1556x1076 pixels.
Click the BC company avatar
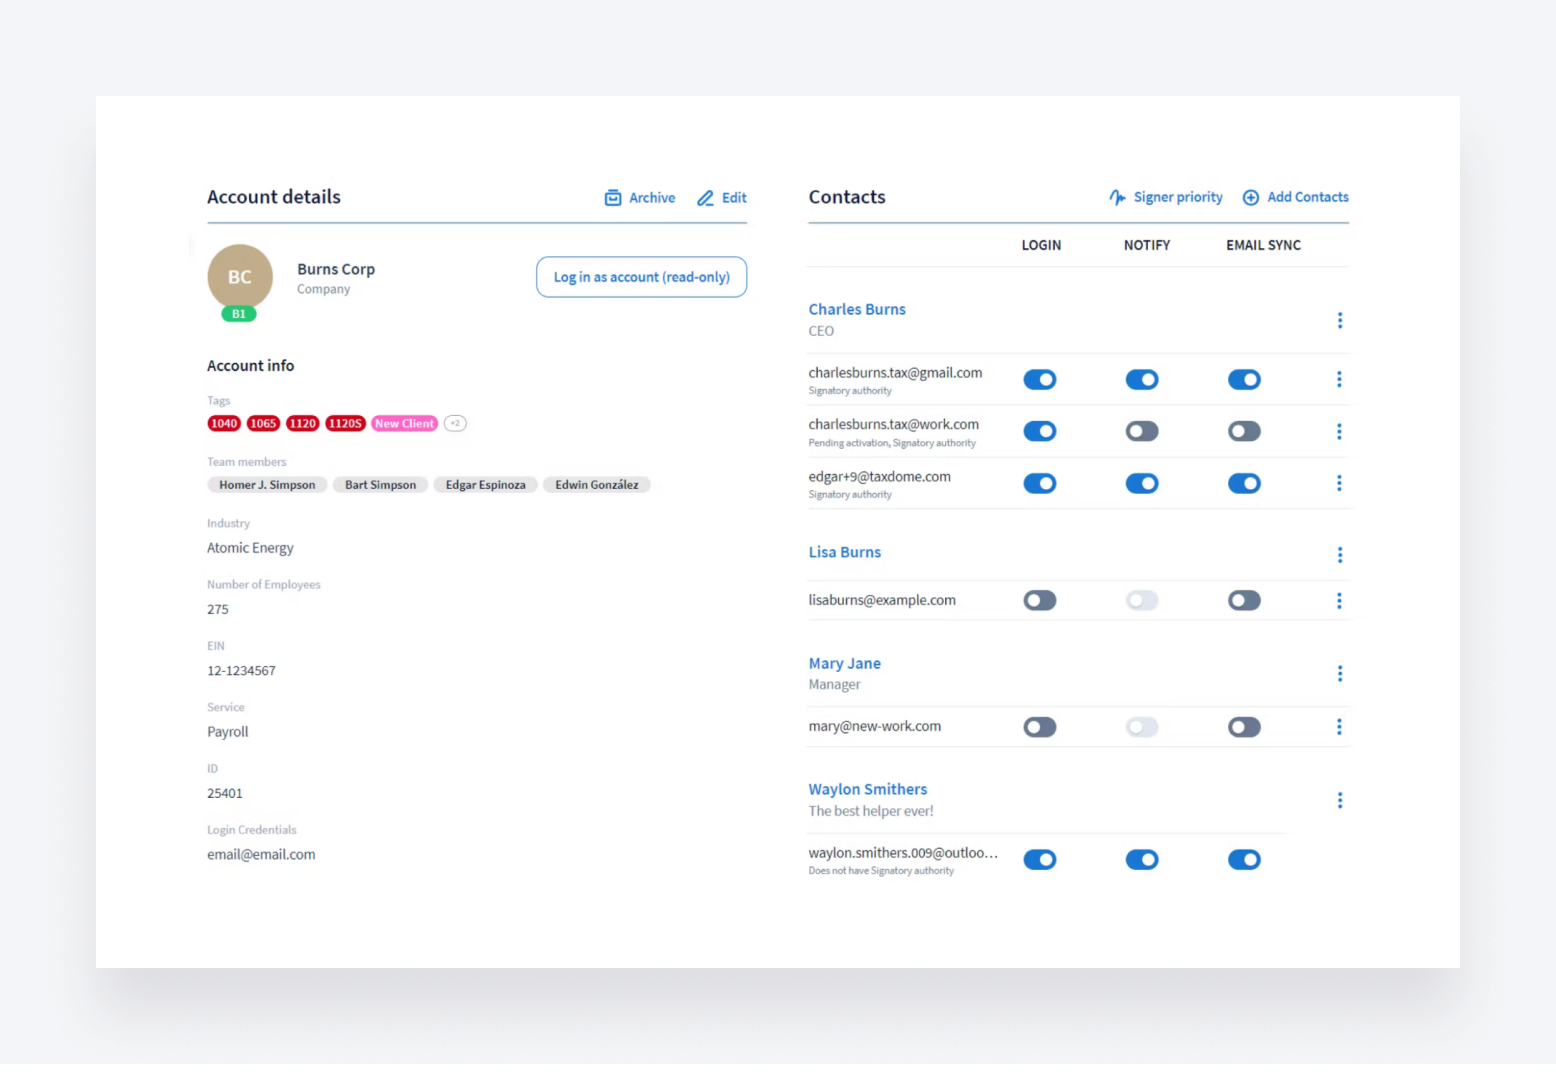[240, 277]
